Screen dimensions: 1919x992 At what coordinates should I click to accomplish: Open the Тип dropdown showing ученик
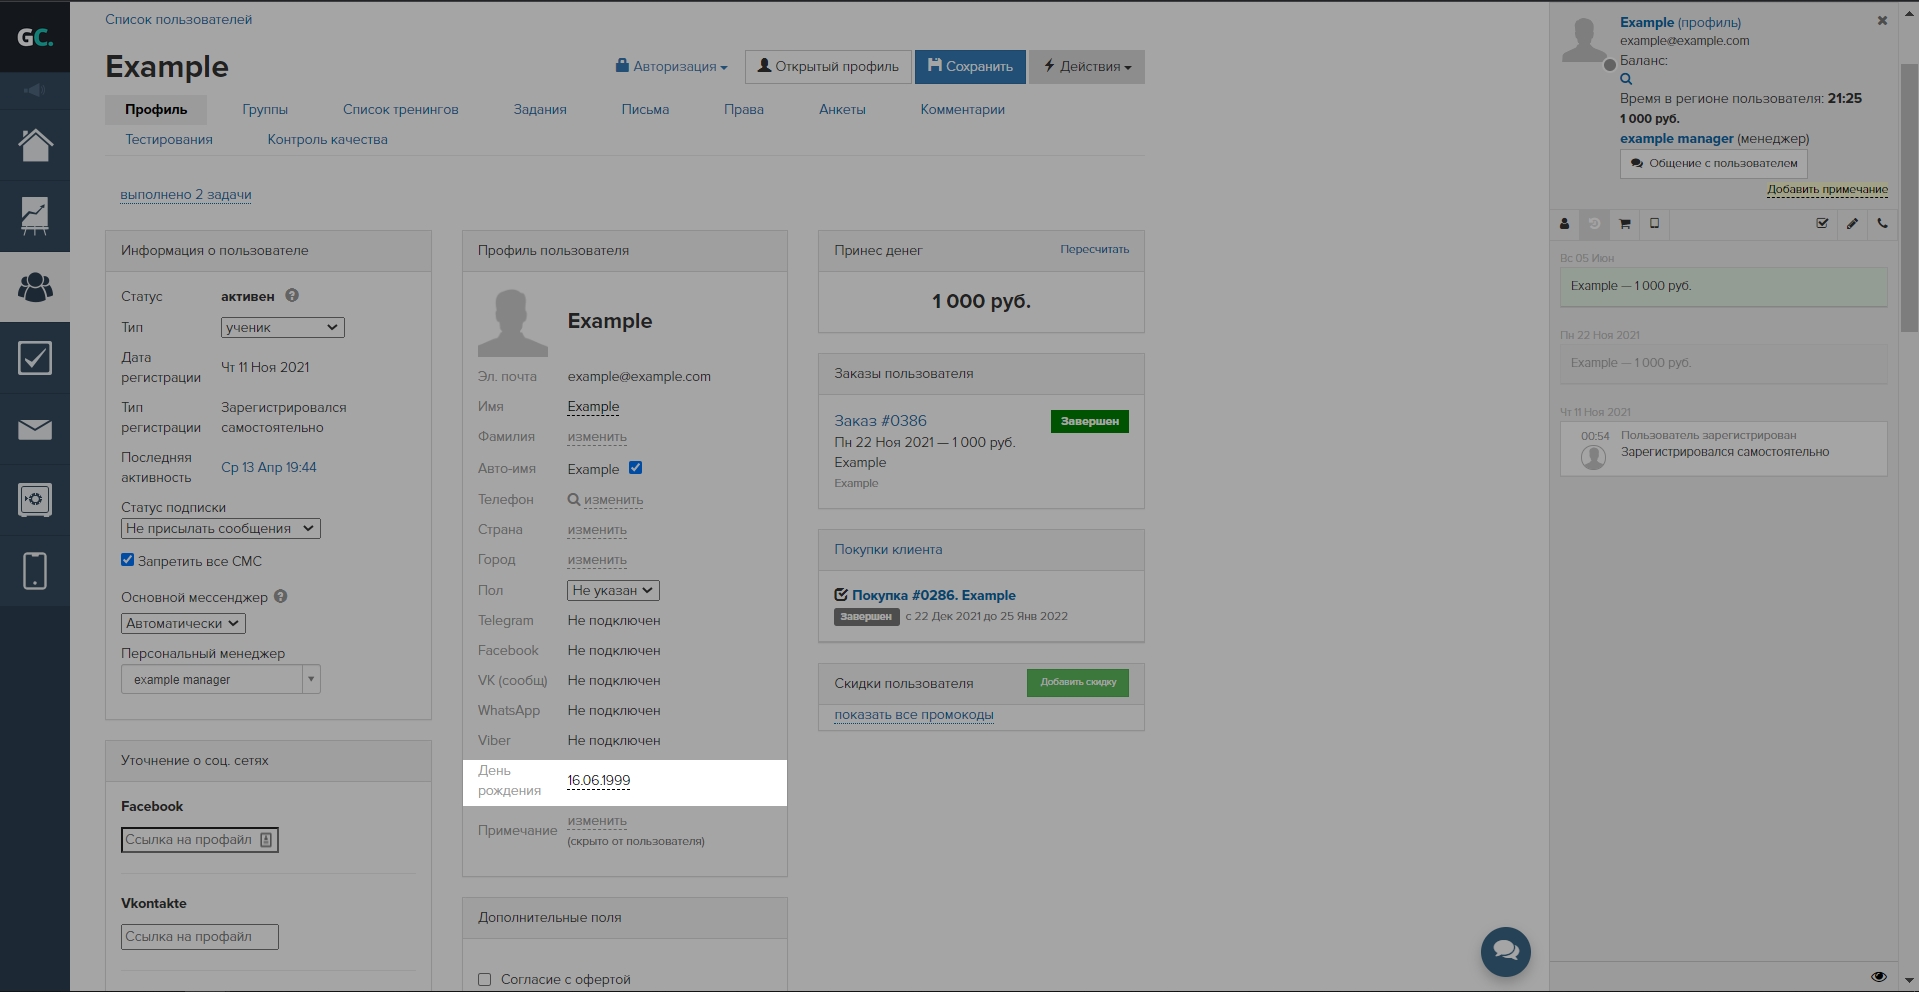(282, 327)
